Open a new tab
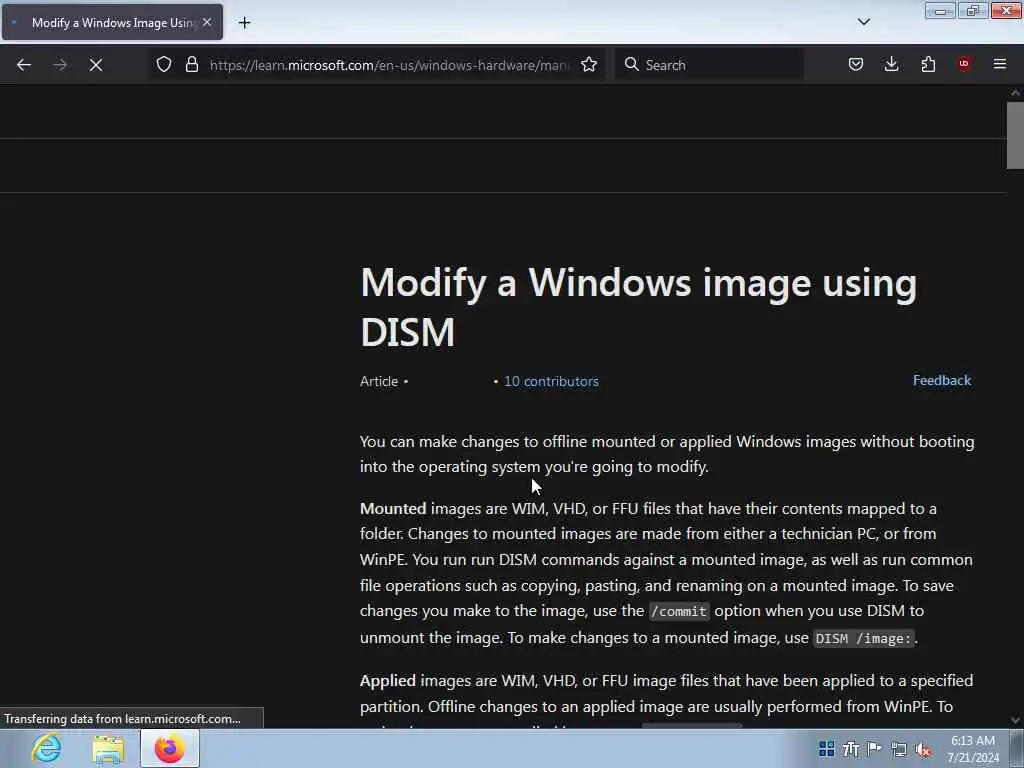 [244, 22]
